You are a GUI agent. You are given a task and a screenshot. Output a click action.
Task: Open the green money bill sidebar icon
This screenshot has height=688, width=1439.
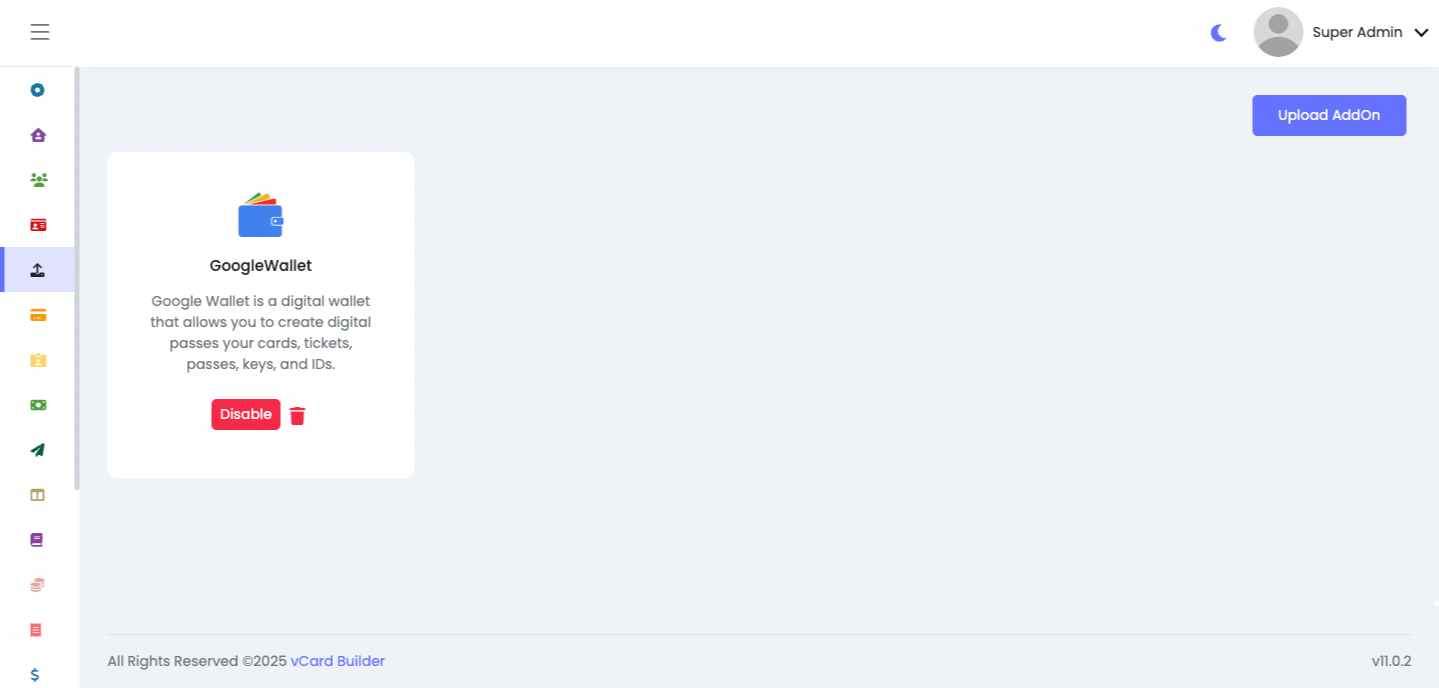tap(38, 405)
